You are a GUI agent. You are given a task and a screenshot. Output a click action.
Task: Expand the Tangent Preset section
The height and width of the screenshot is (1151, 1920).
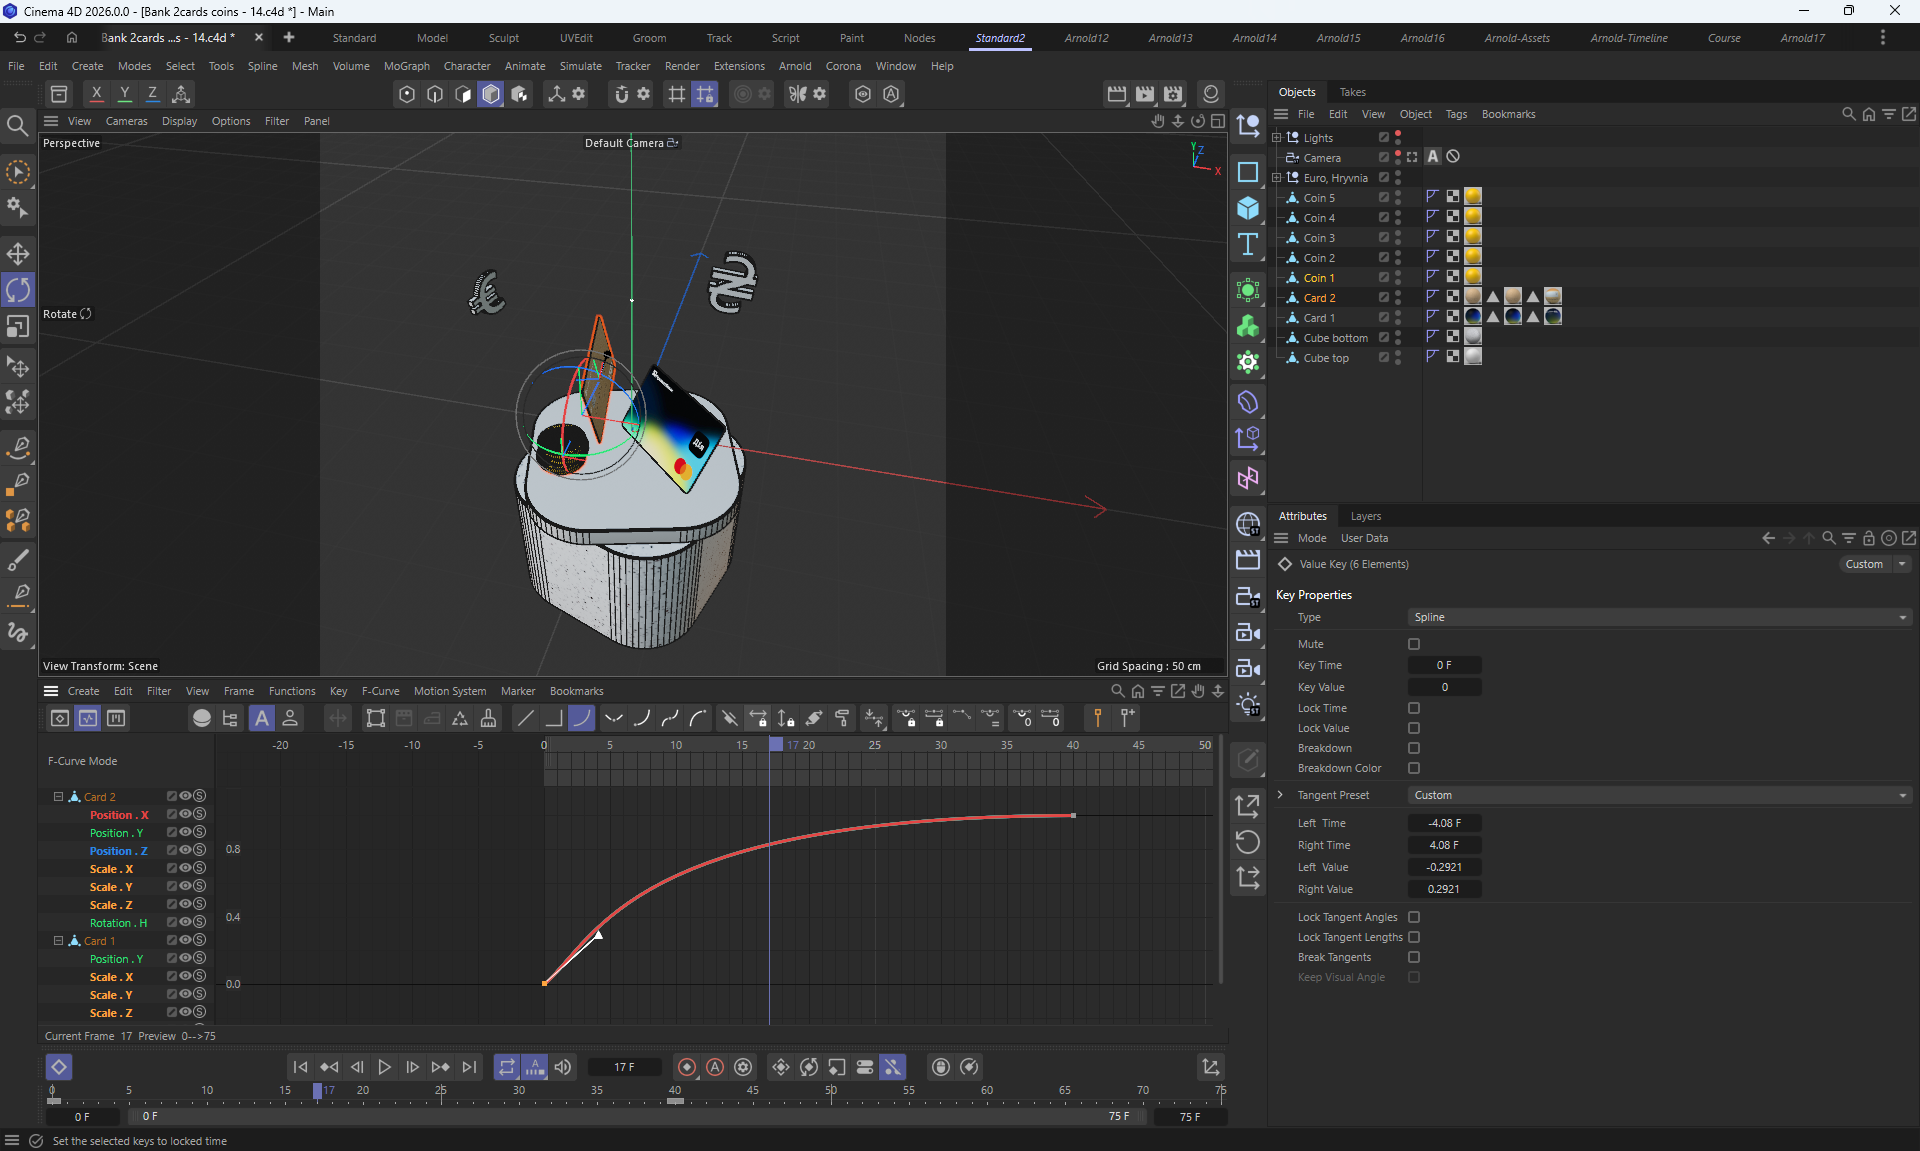(1280, 795)
